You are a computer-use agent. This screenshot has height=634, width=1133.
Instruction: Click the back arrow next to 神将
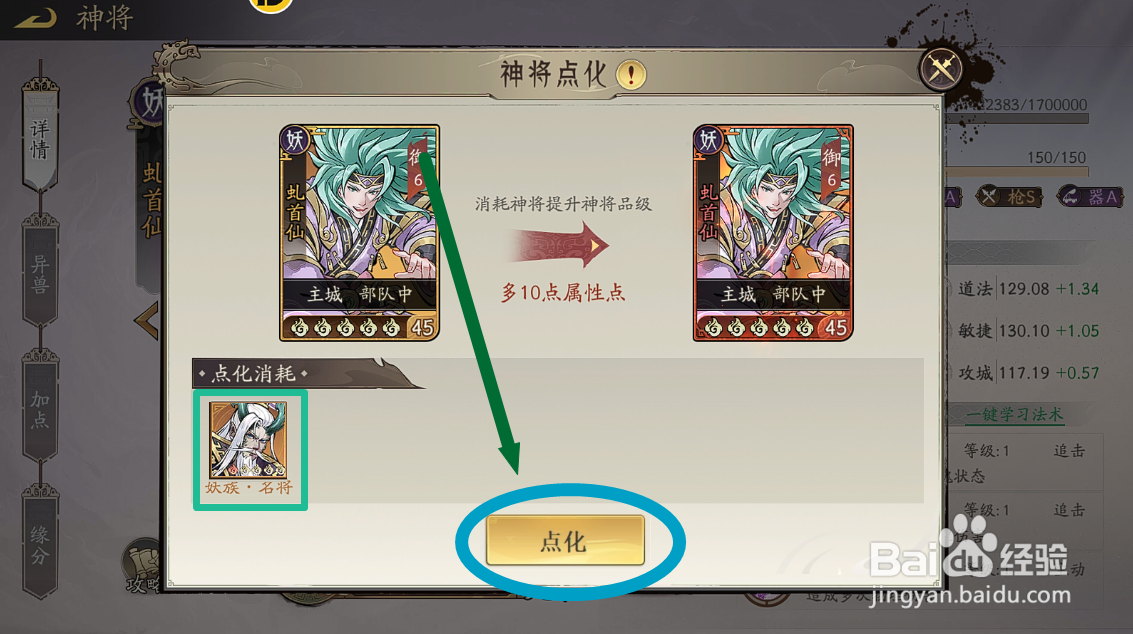coord(35,17)
